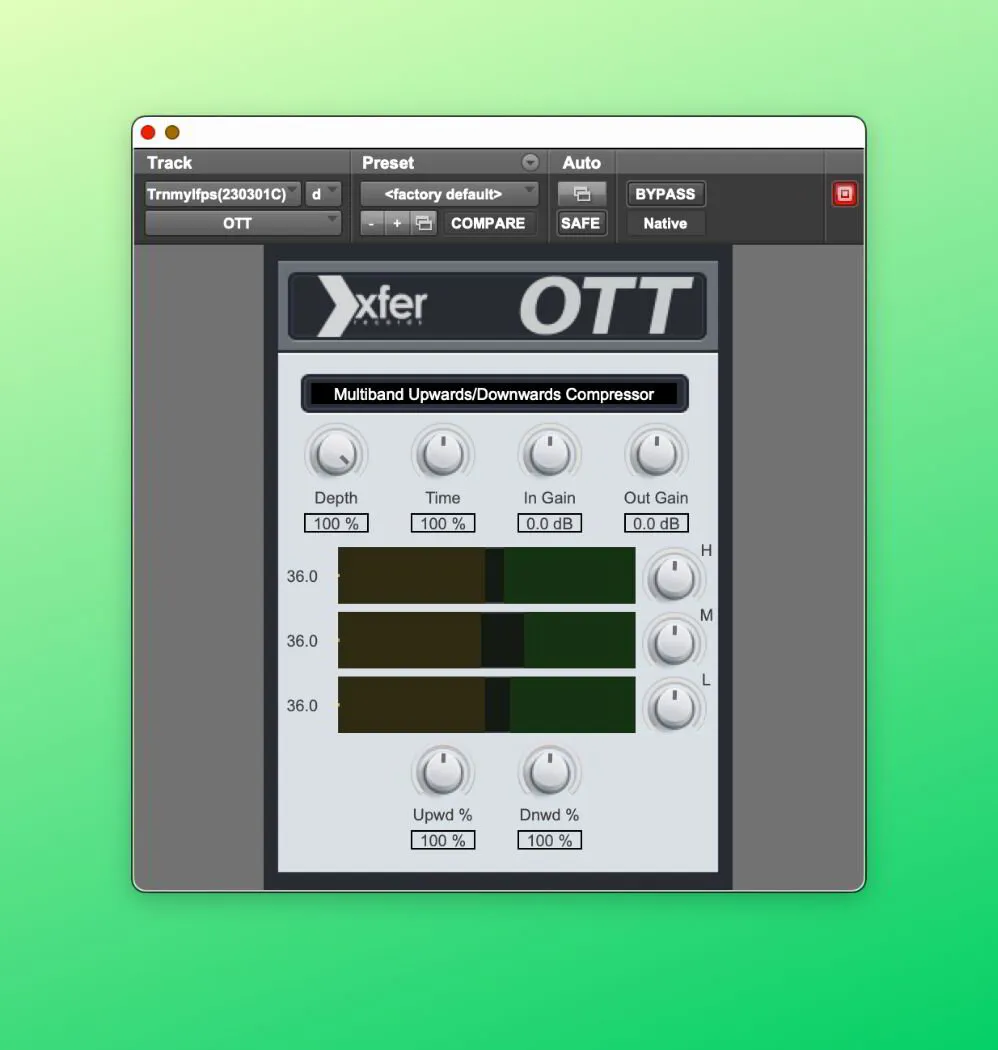
Task: Open the factory default preset dropdown
Action: 449,194
